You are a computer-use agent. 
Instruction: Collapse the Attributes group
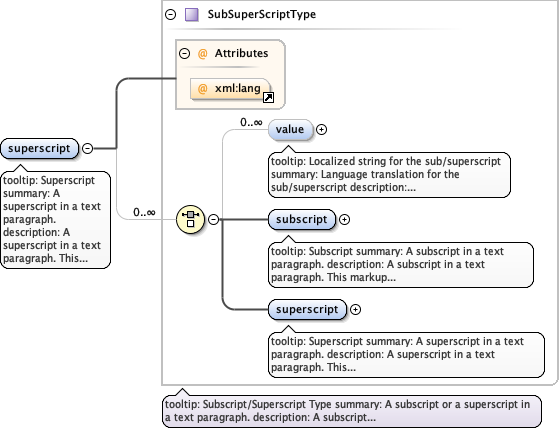click(x=184, y=54)
